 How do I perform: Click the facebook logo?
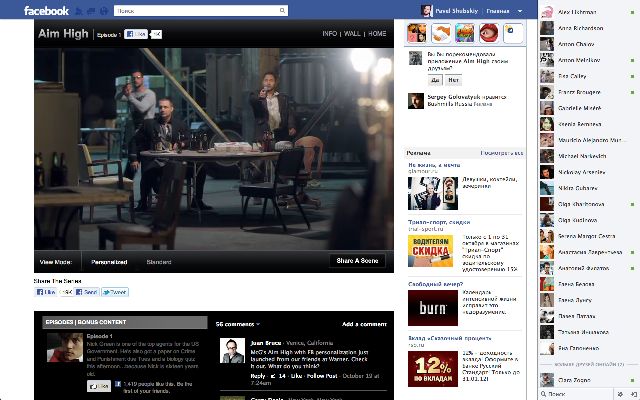46,11
